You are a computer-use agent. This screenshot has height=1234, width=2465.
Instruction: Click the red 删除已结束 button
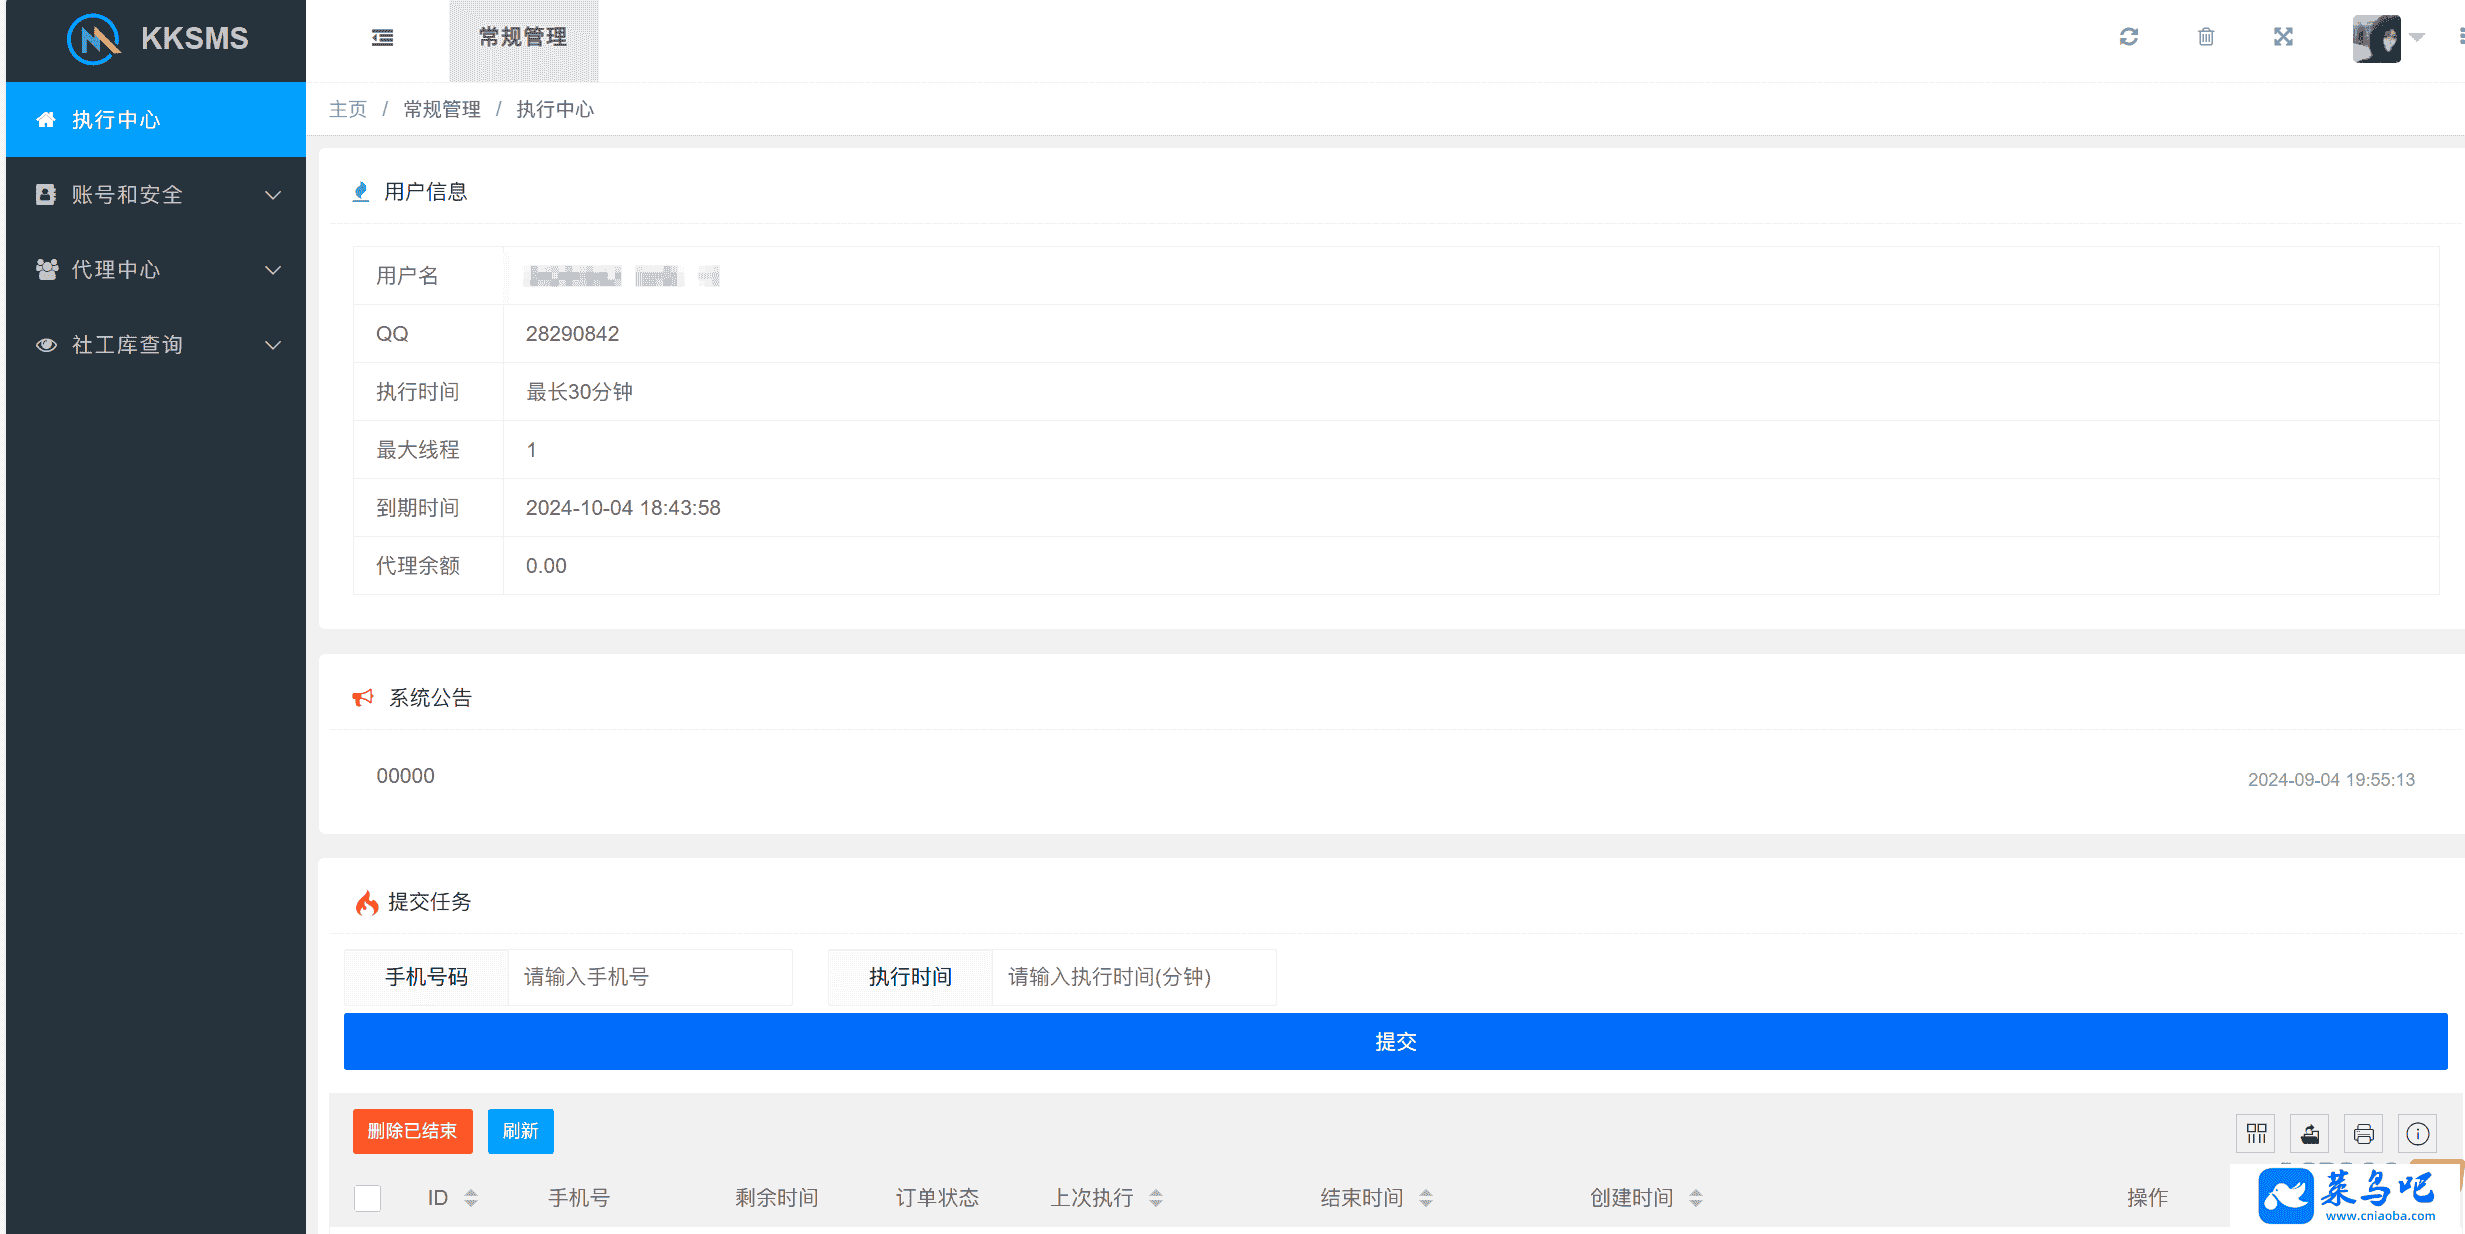(x=412, y=1131)
